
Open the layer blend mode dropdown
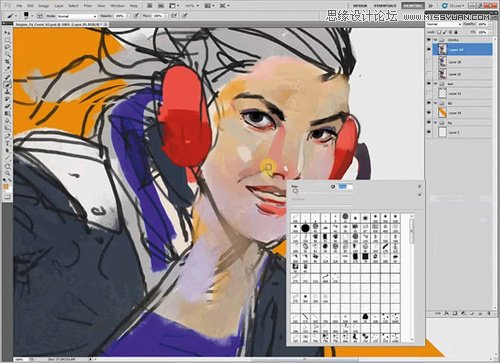(443, 24)
